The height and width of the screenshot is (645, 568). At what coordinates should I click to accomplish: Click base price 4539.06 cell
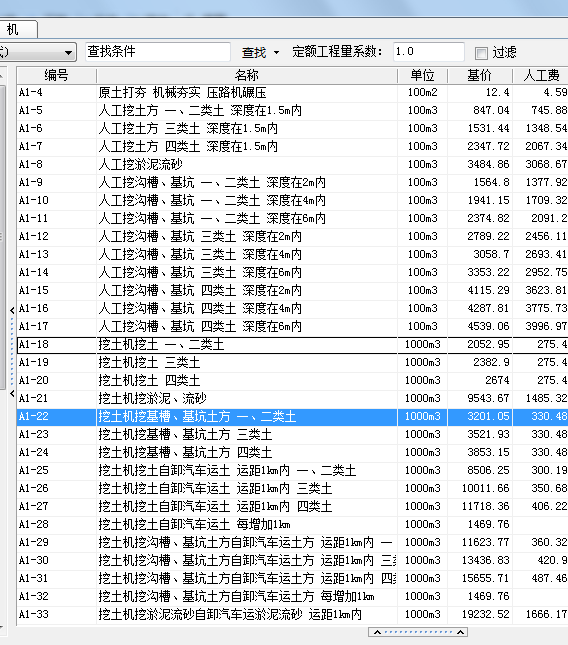(x=480, y=327)
